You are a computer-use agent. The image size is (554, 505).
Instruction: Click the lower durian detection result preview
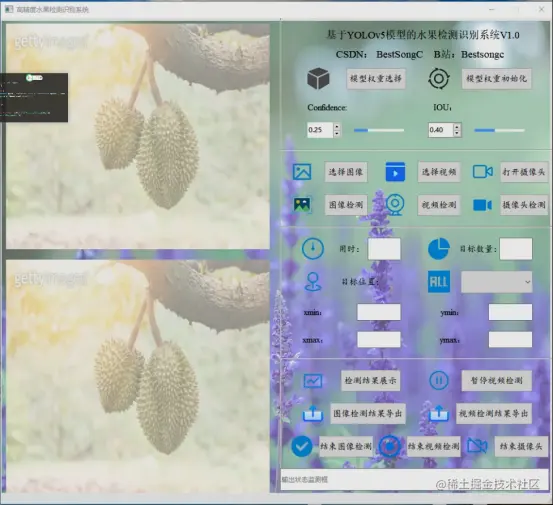click(138, 376)
